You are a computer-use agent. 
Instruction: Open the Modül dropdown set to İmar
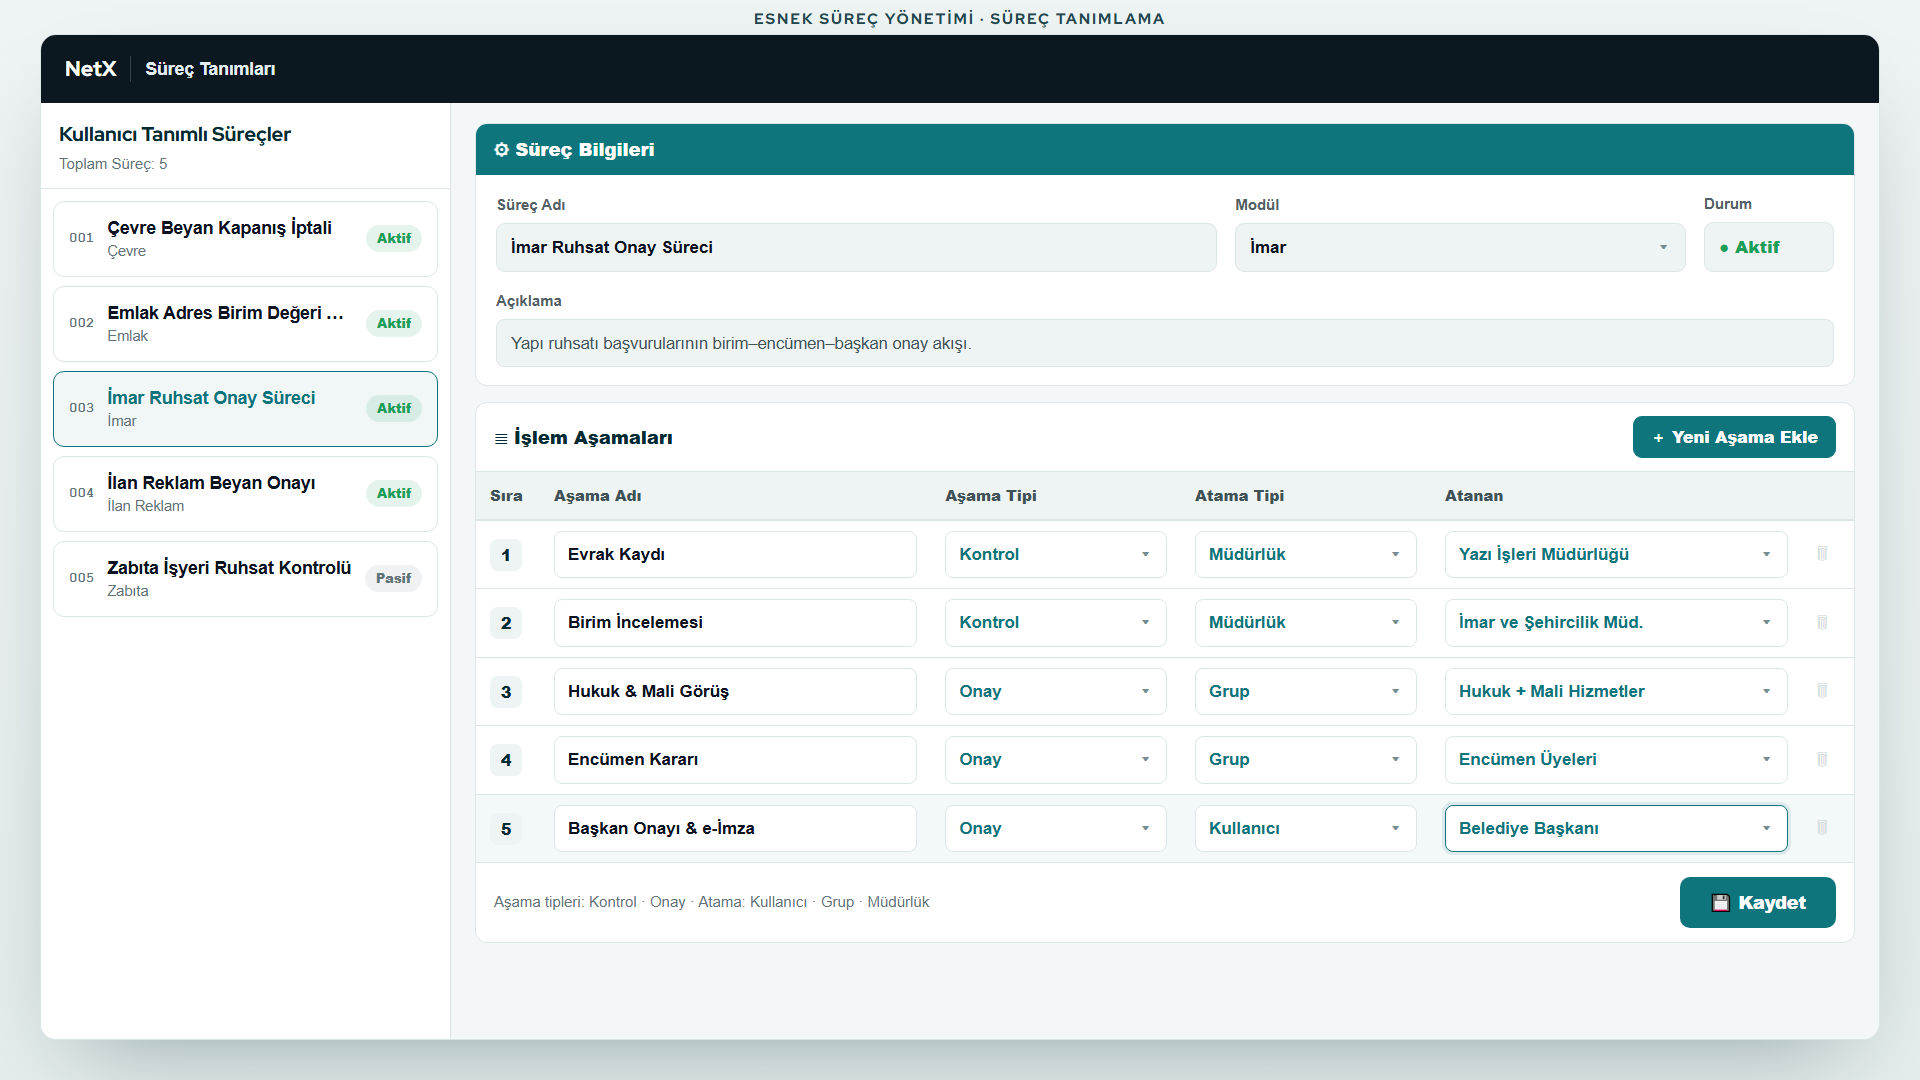click(x=1460, y=247)
